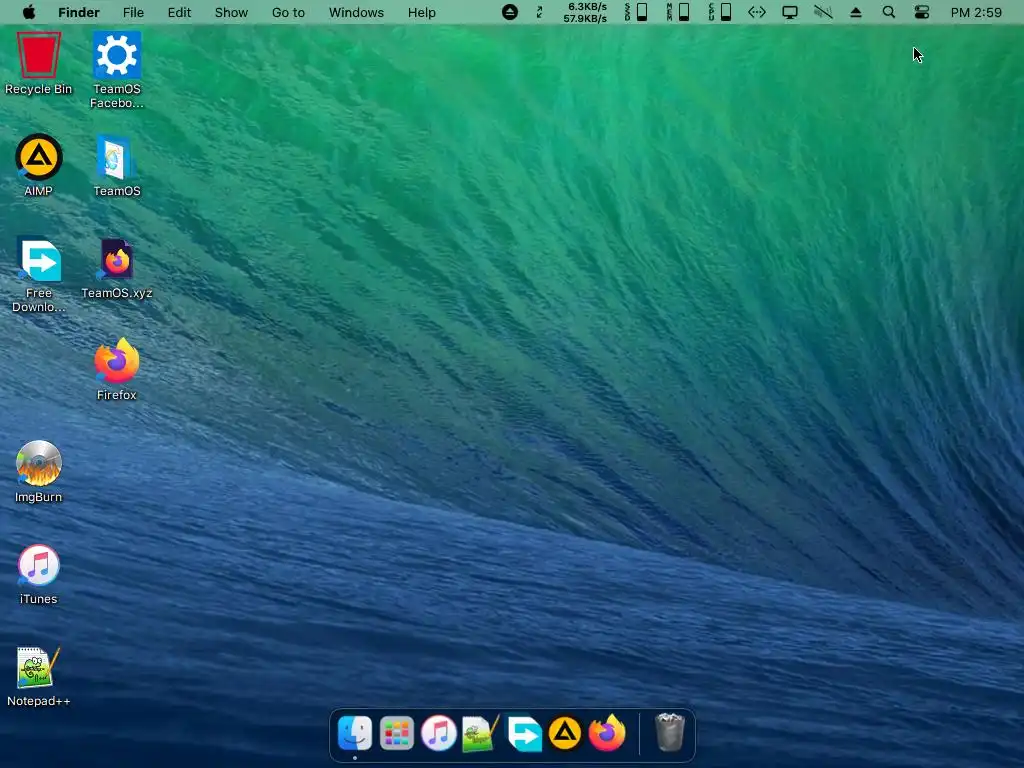Select the iTunes desktop icon
Screen dimensions: 1024x768
[x=39, y=565]
